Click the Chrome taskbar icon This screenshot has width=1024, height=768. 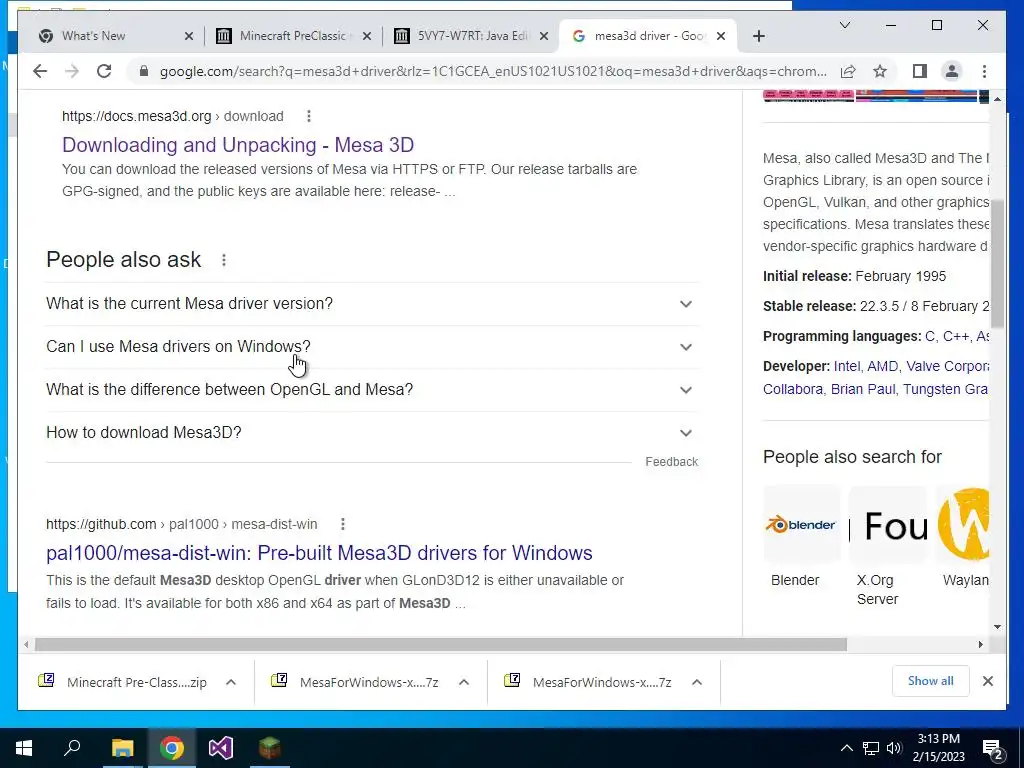click(x=172, y=748)
